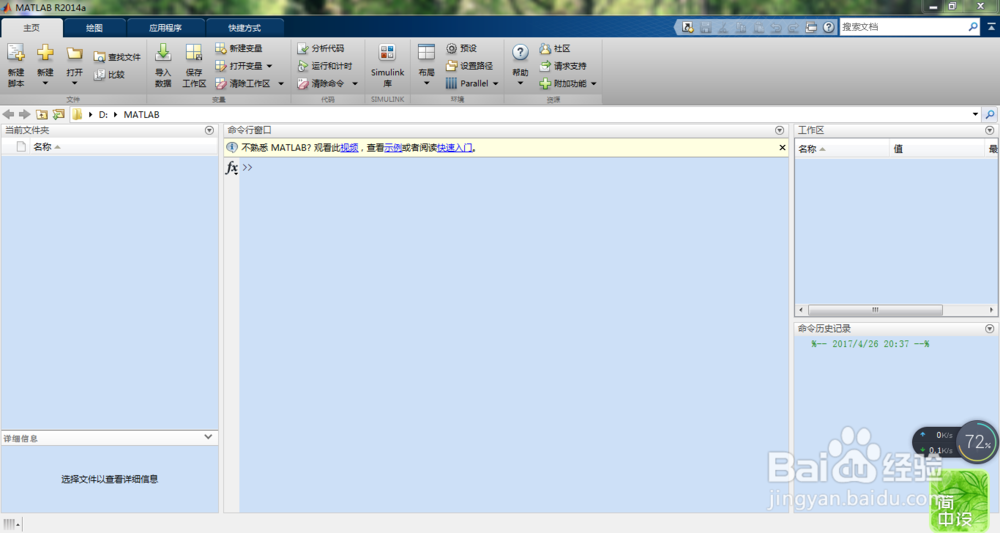This screenshot has height=533, width=1000.
Task: Click the fx function browser icon
Action: [x=232, y=167]
